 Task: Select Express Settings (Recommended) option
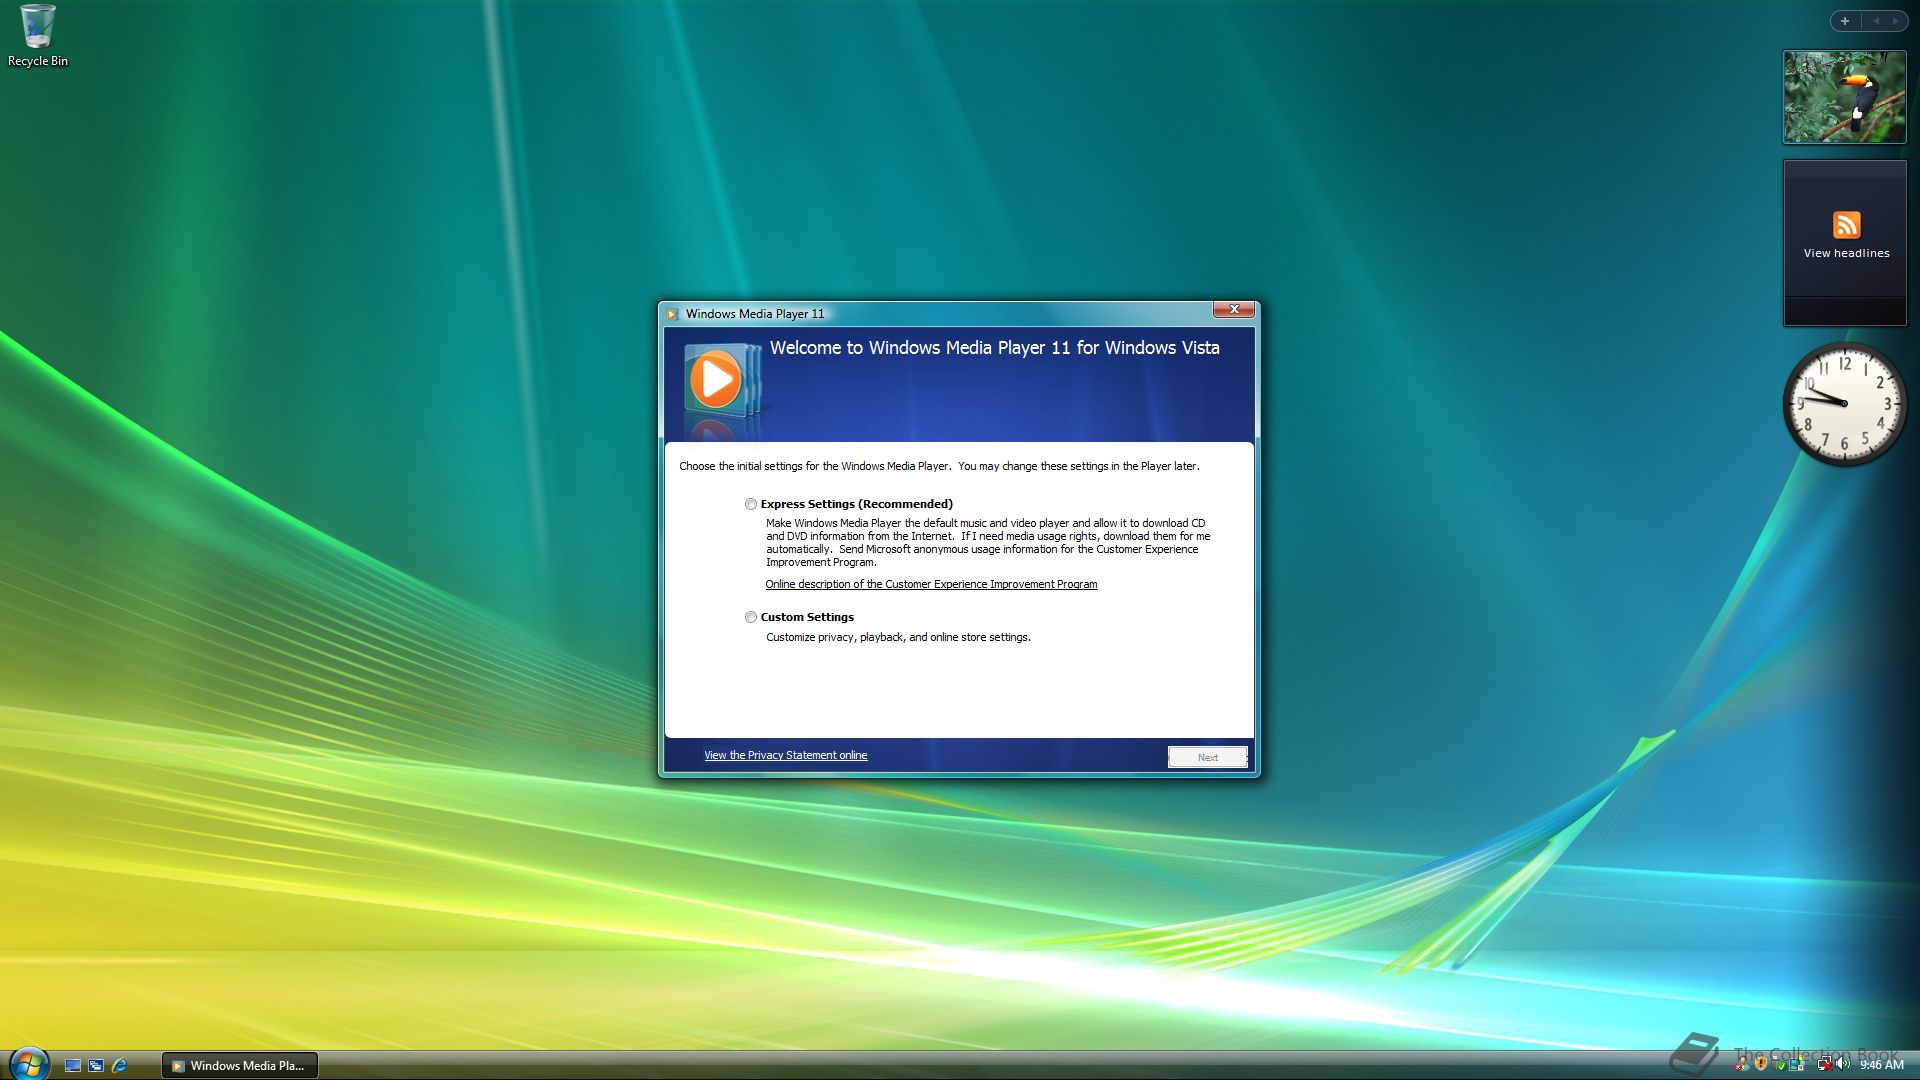click(x=751, y=504)
